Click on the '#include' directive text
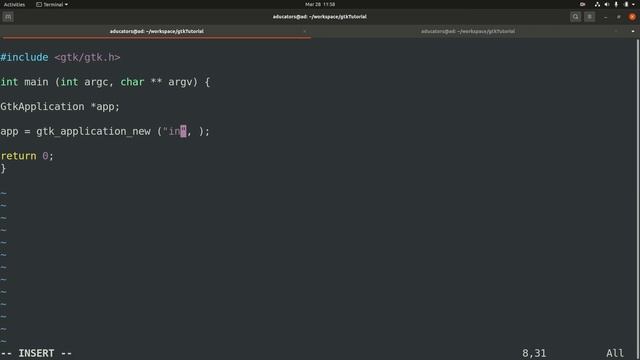 click(24, 57)
